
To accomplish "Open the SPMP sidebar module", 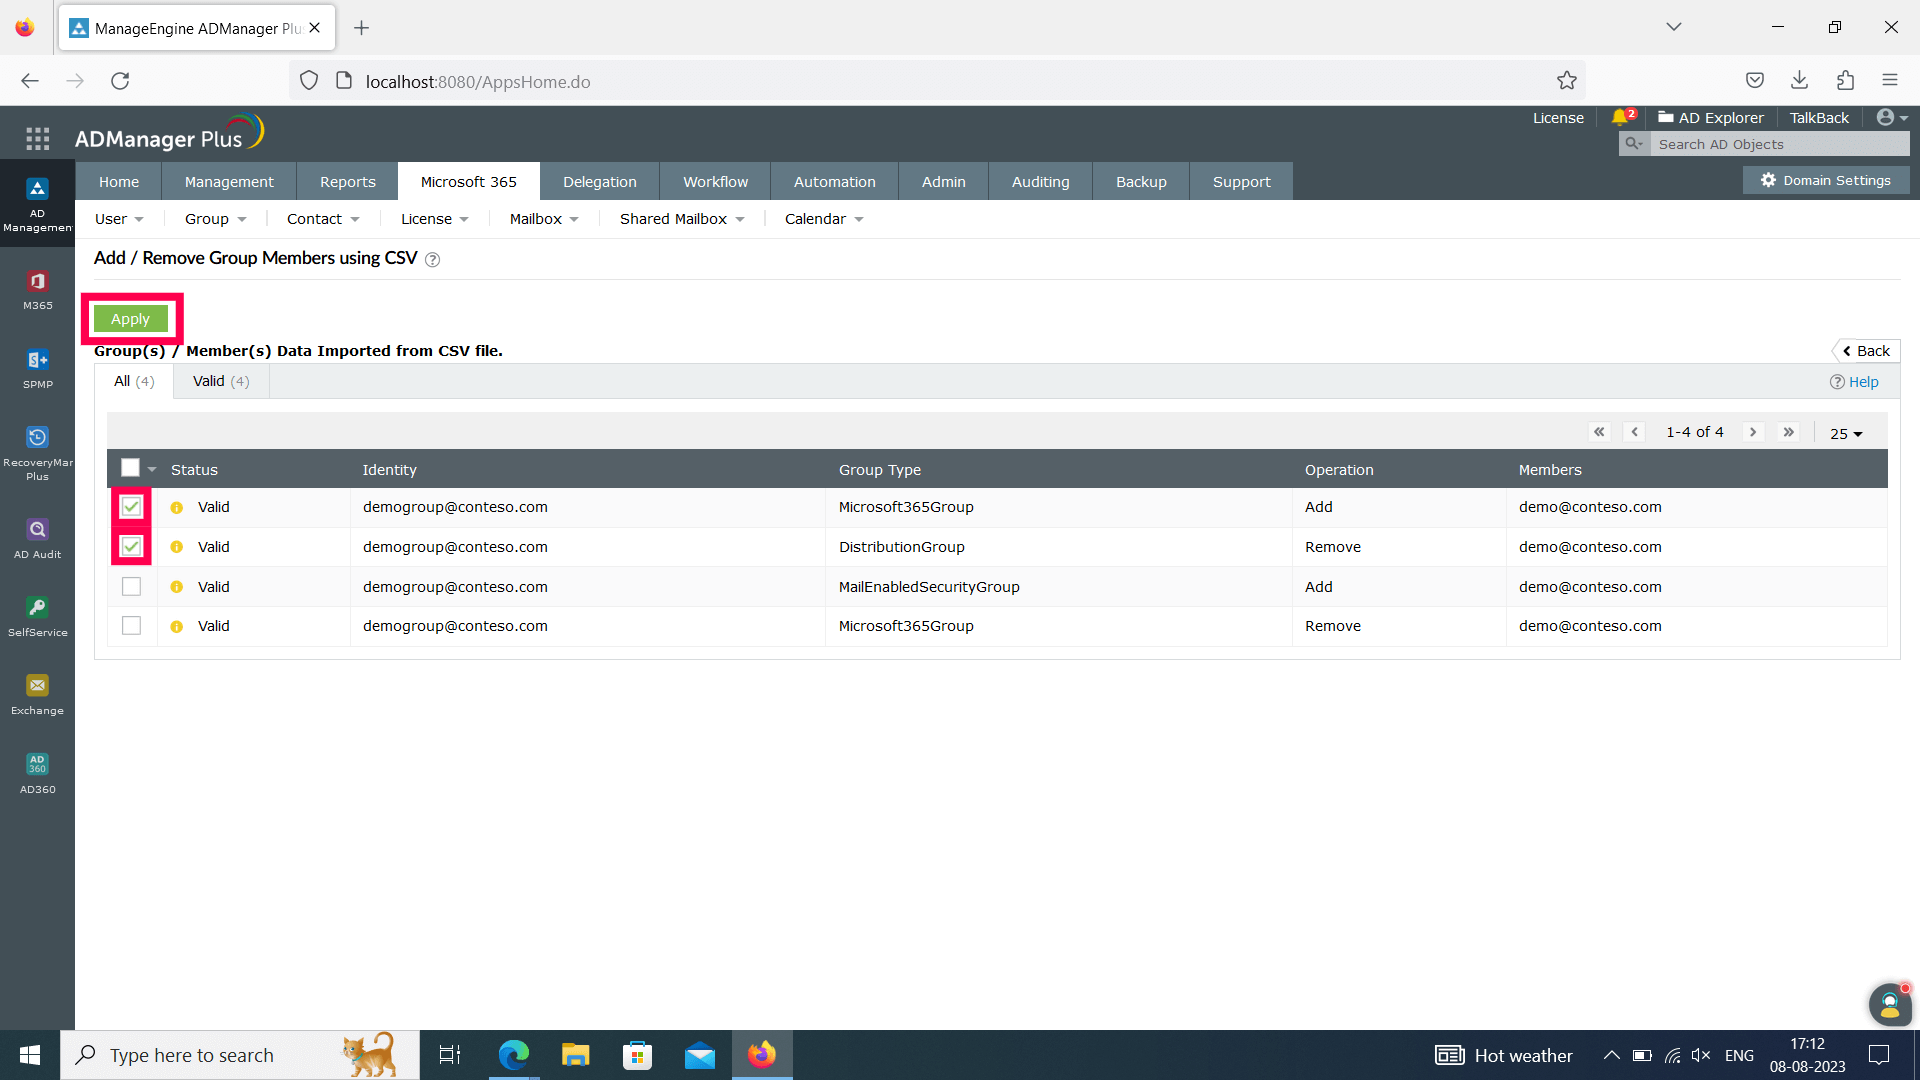I will coord(37,367).
